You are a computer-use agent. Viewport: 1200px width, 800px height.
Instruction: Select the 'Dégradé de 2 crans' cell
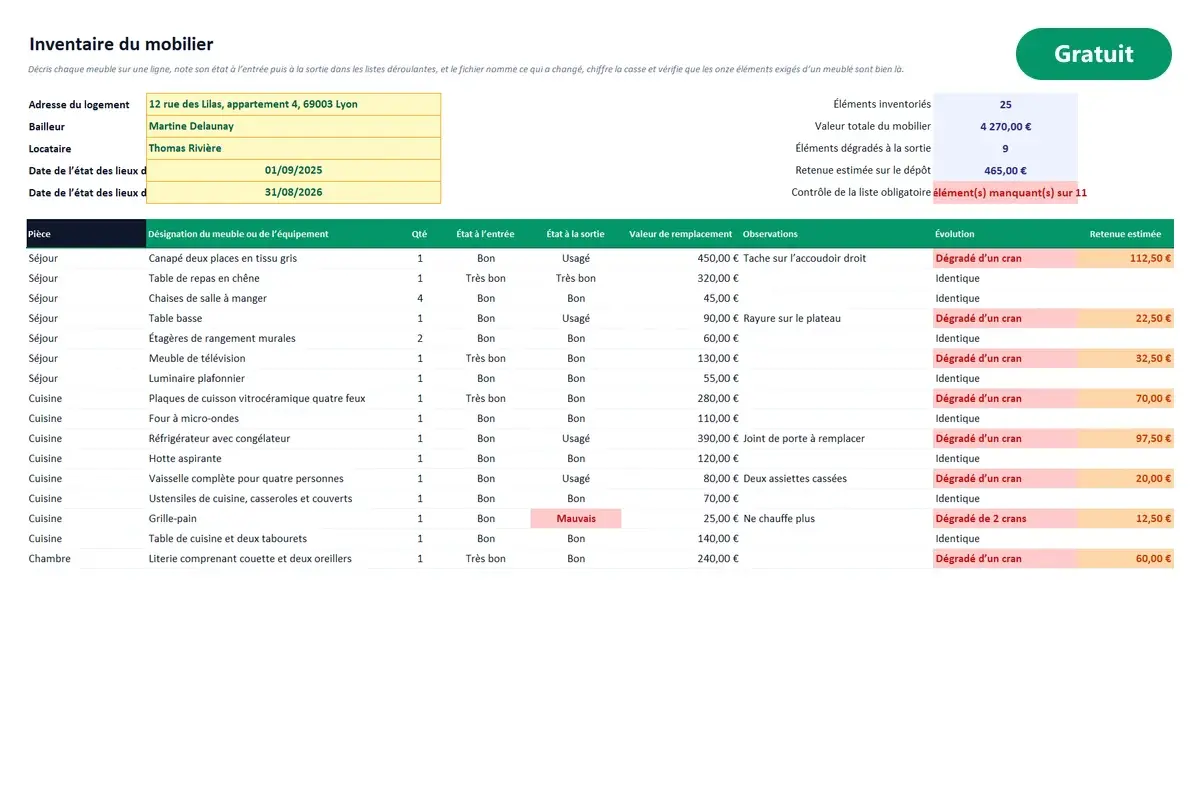point(1004,518)
